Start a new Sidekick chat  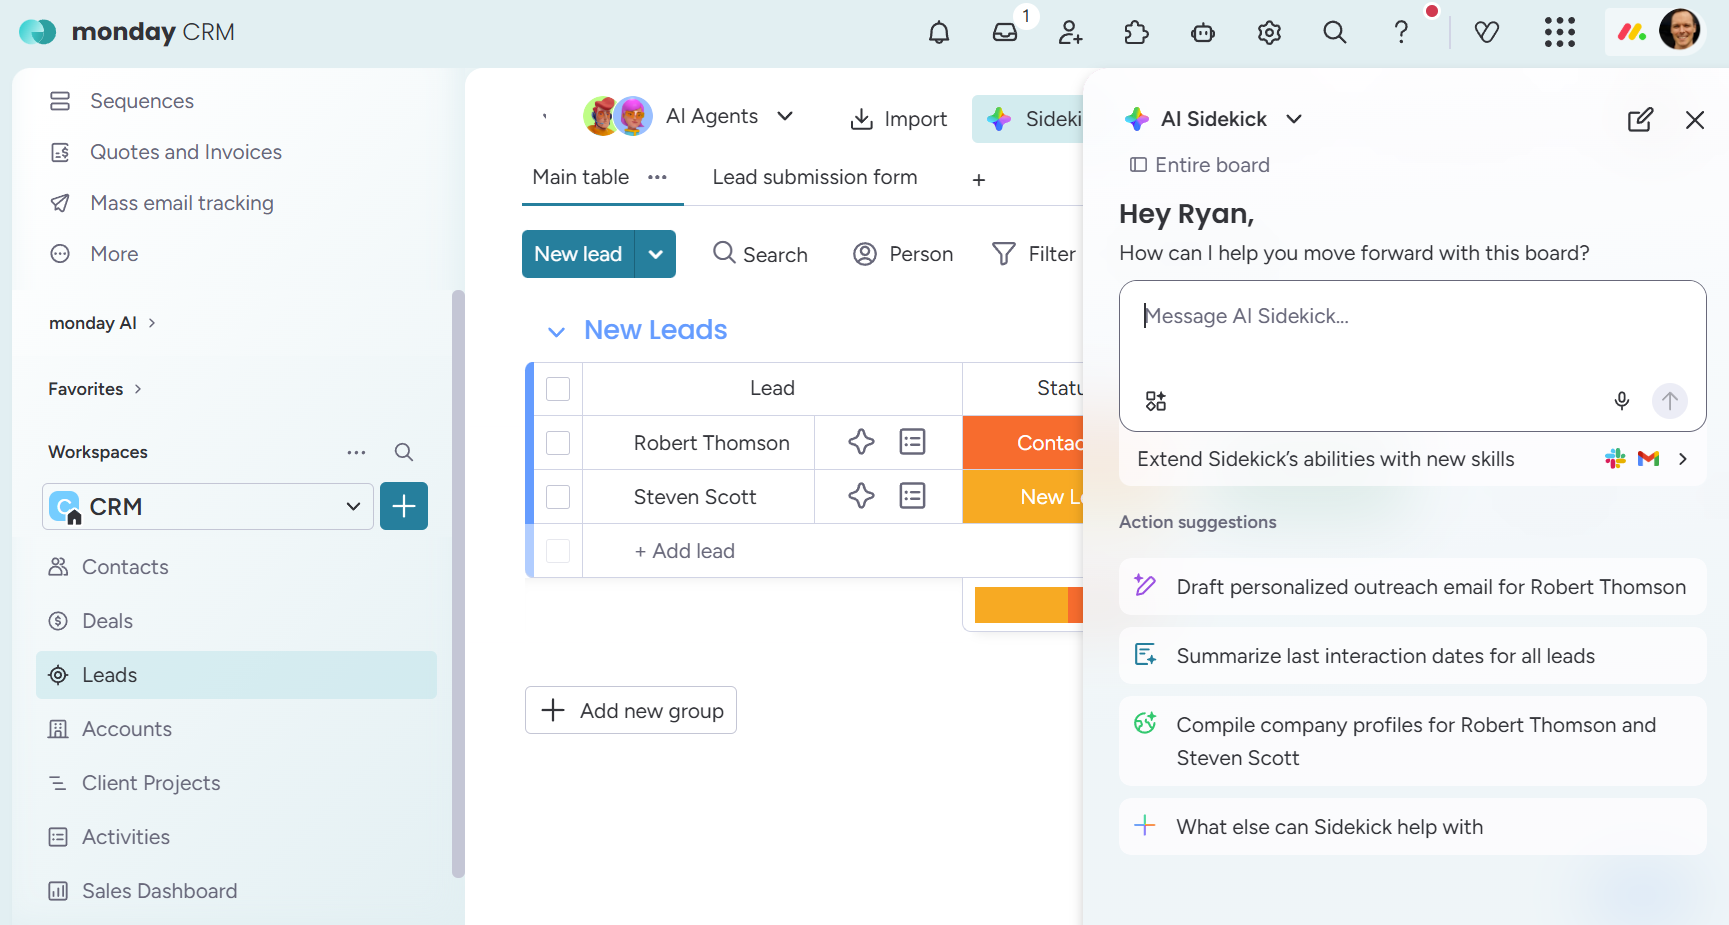click(1640, 120)
